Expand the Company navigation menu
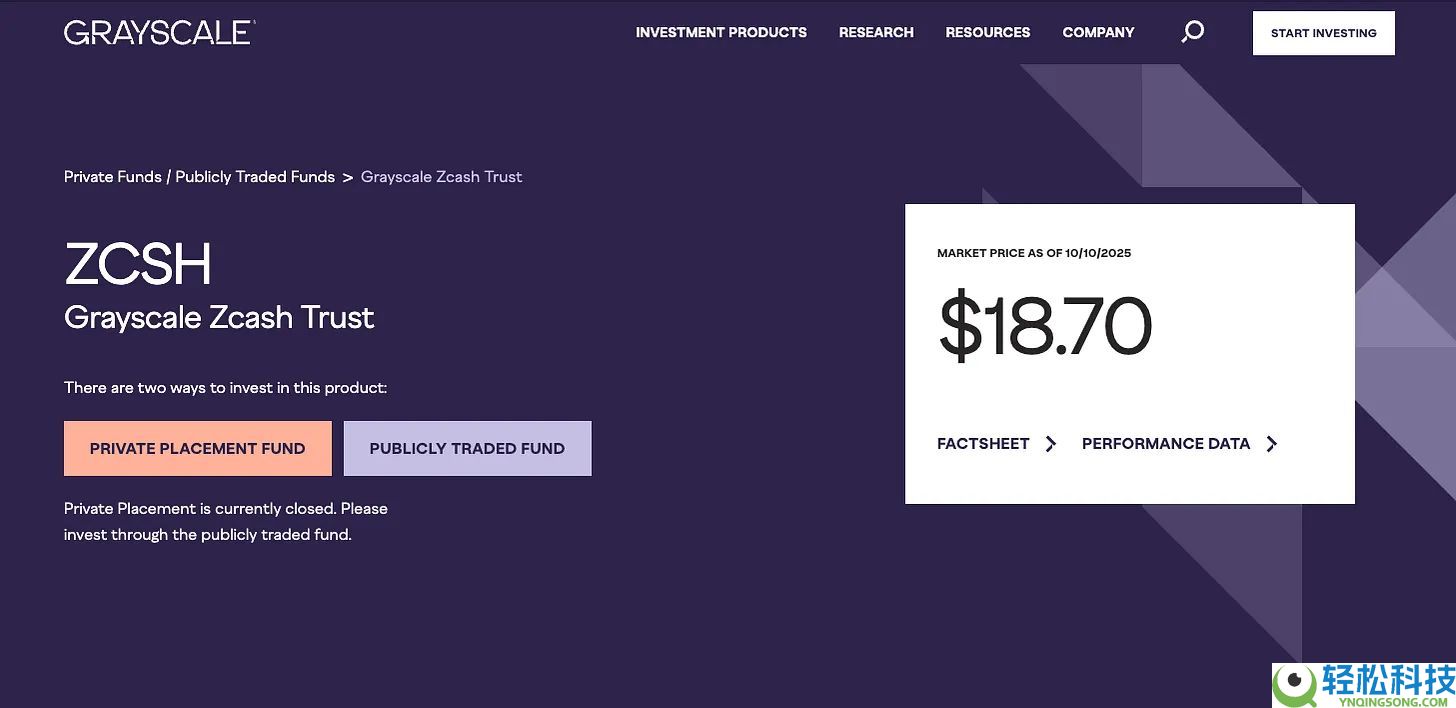 [x=1098, y=32]
